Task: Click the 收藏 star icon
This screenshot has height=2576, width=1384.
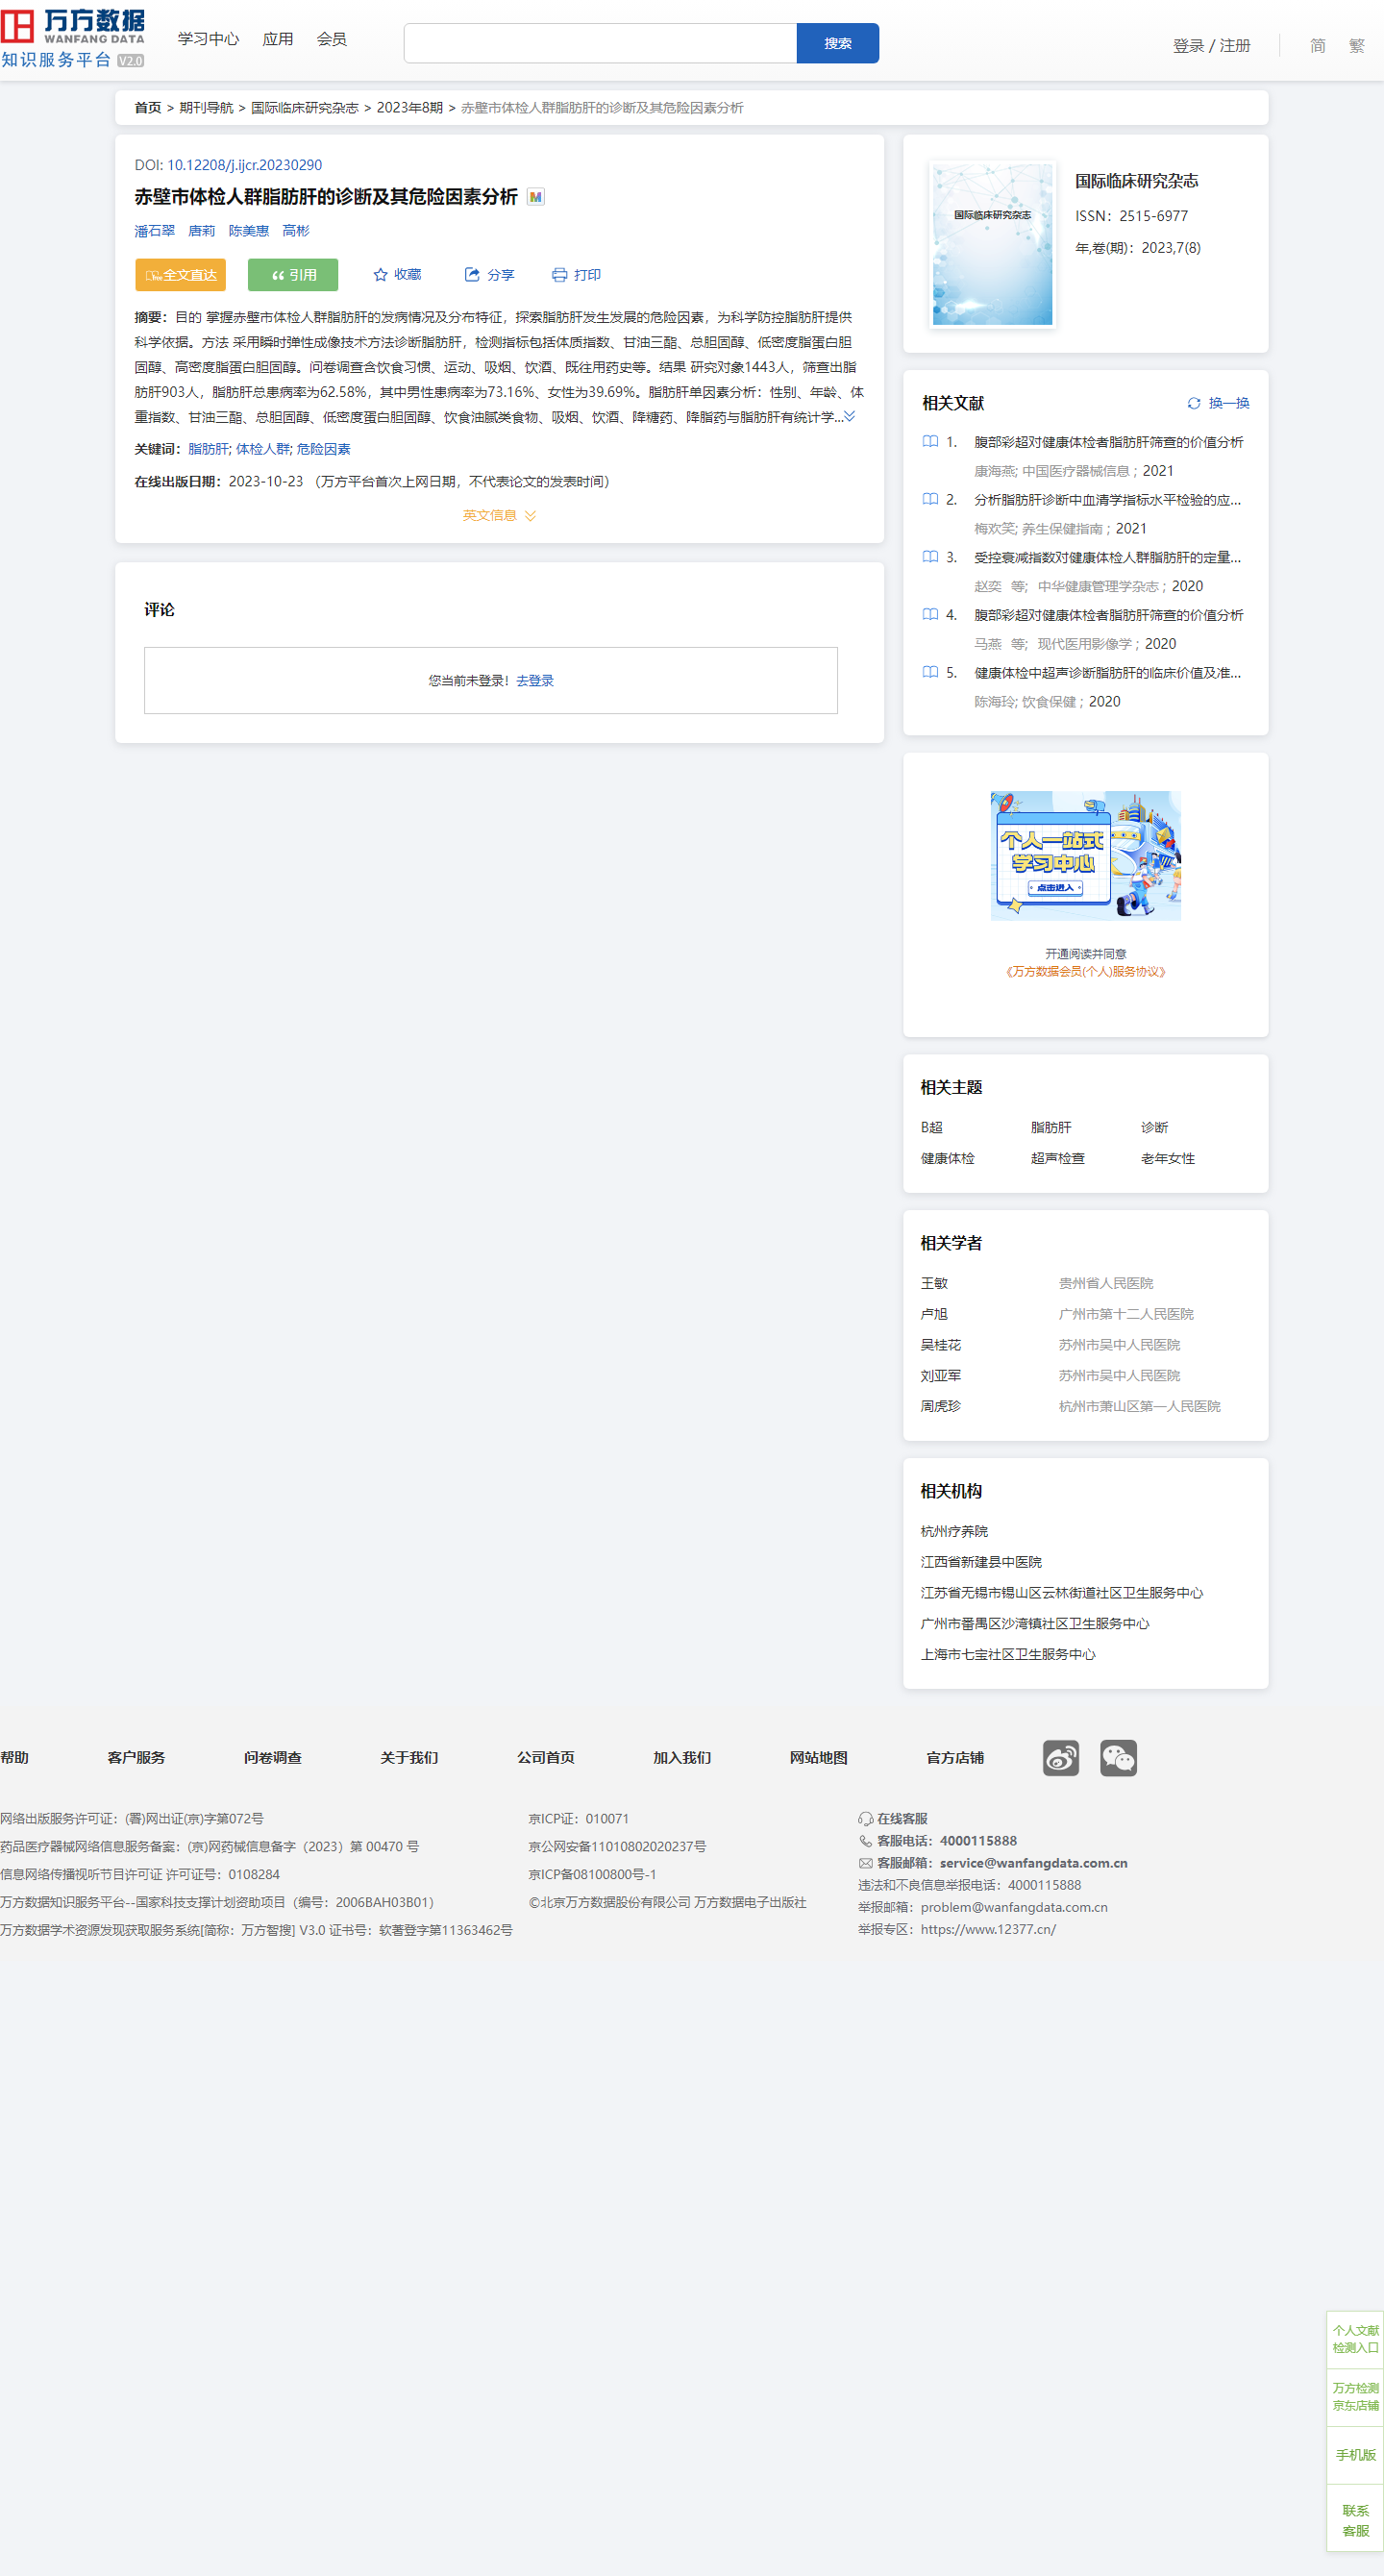Action: [x=380, y=275]
